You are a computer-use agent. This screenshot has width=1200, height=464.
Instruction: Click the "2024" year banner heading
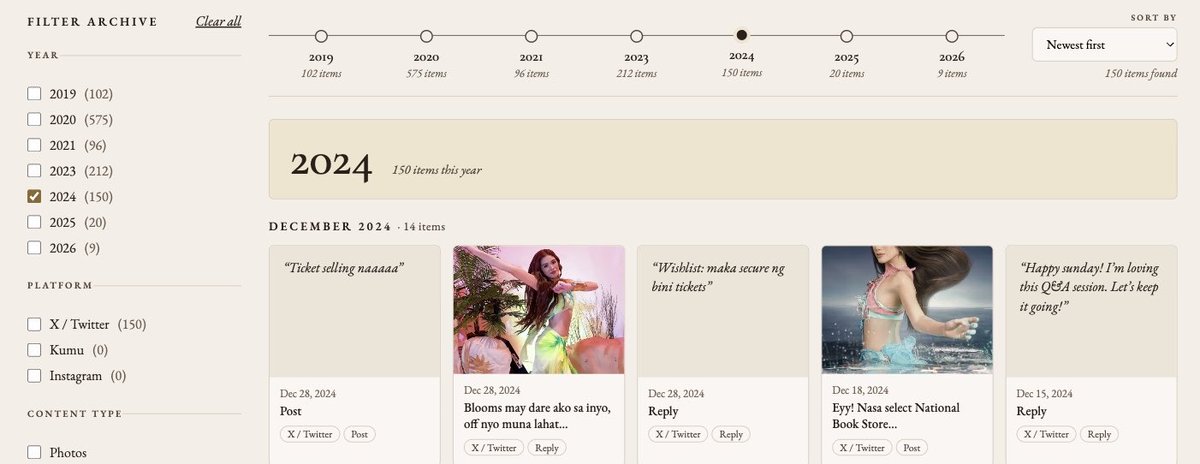[x=331, y=163]
